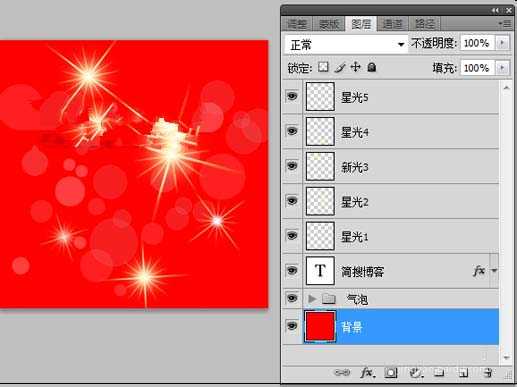Select the 星光4 layer thumbnail
This screenshot has width=517, height=387.
point(320,131)
